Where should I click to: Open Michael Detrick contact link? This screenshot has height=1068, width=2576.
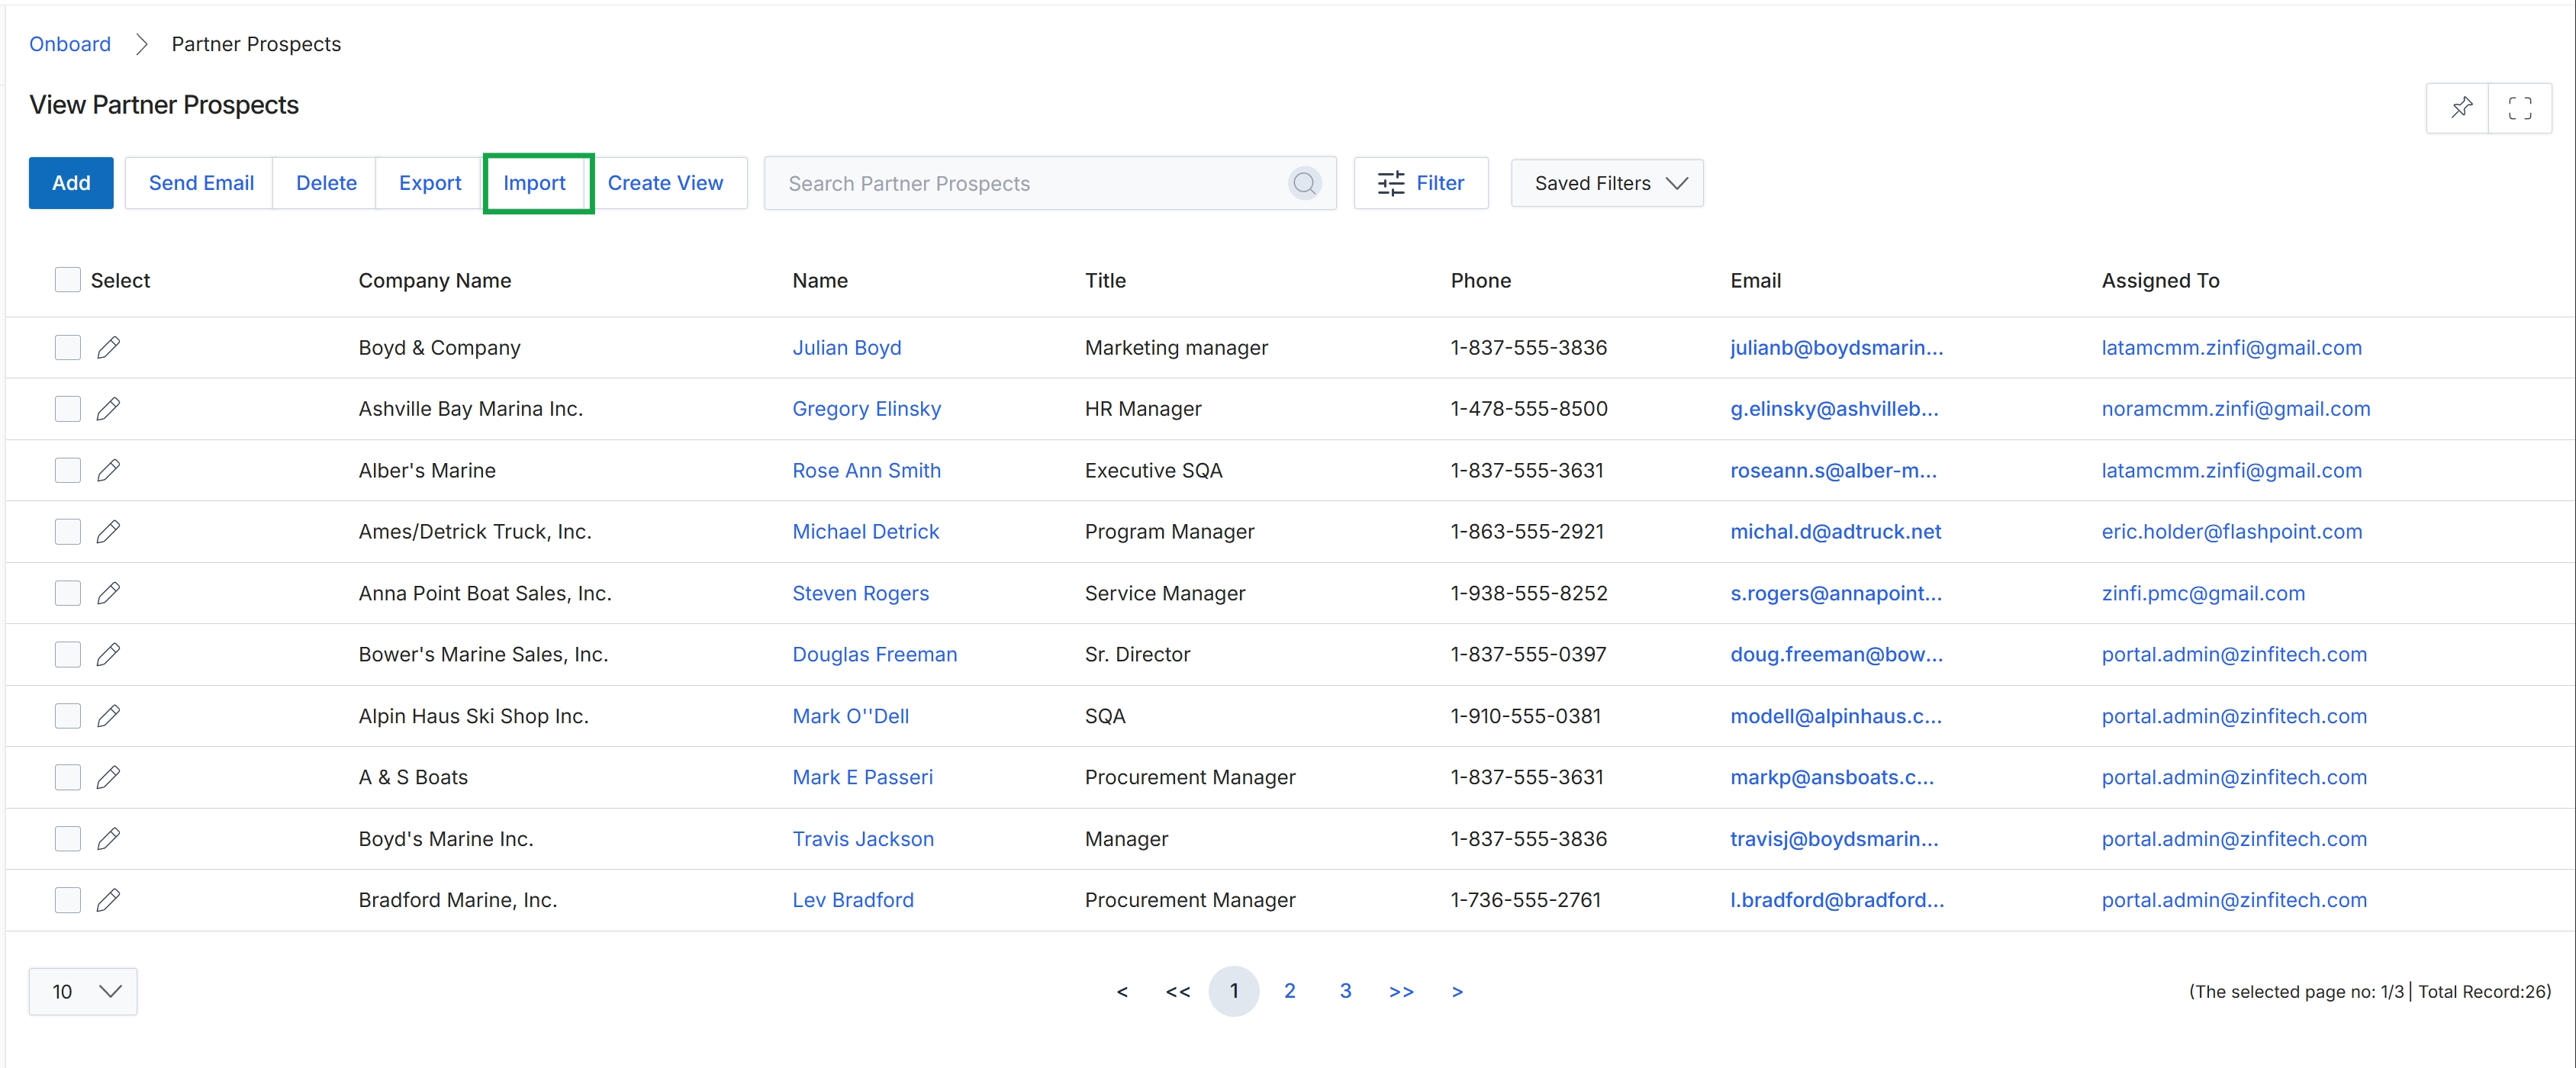tap(866, 531)
